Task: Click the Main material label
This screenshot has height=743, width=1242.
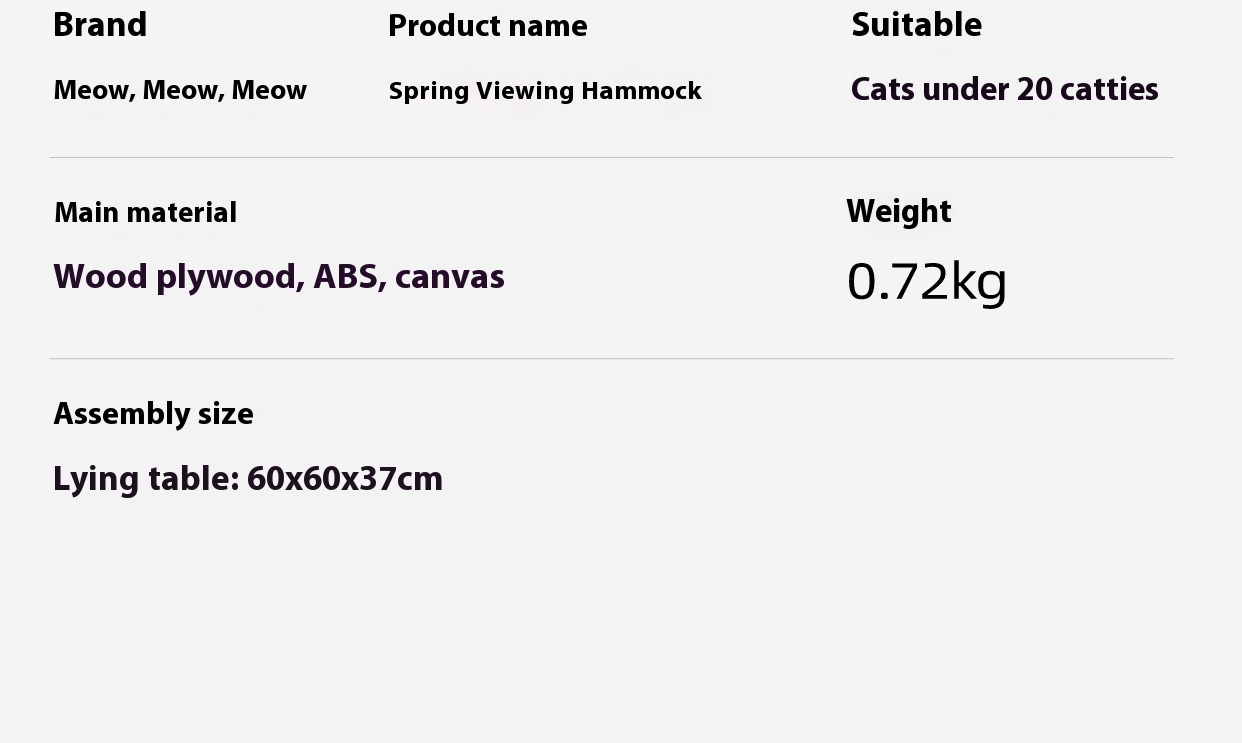Action: pyautogui.click(x=145, y=212)
